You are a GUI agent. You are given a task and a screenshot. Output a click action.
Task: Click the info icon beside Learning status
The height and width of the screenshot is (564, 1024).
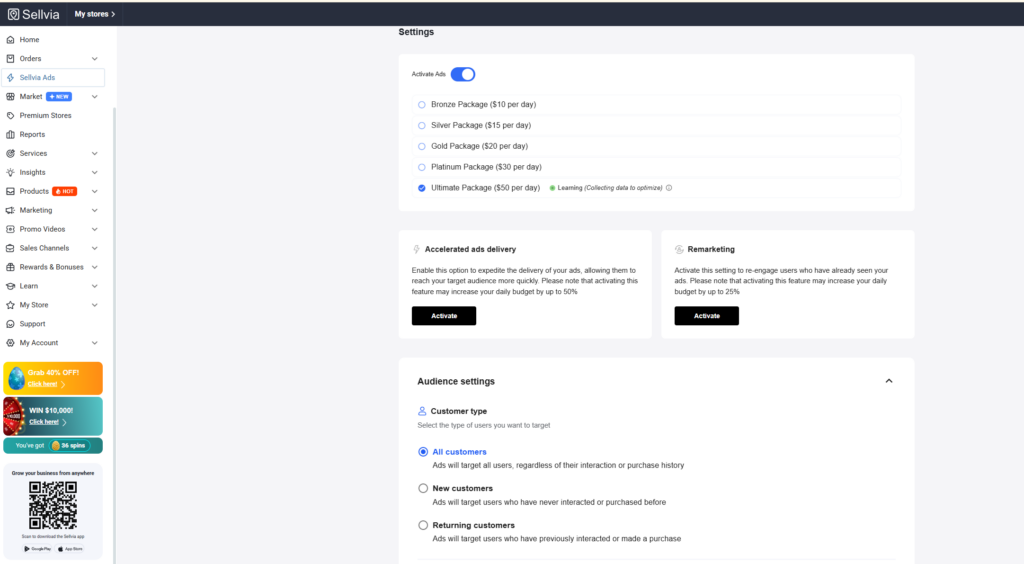pyautogui.click(x=669, y=188)
